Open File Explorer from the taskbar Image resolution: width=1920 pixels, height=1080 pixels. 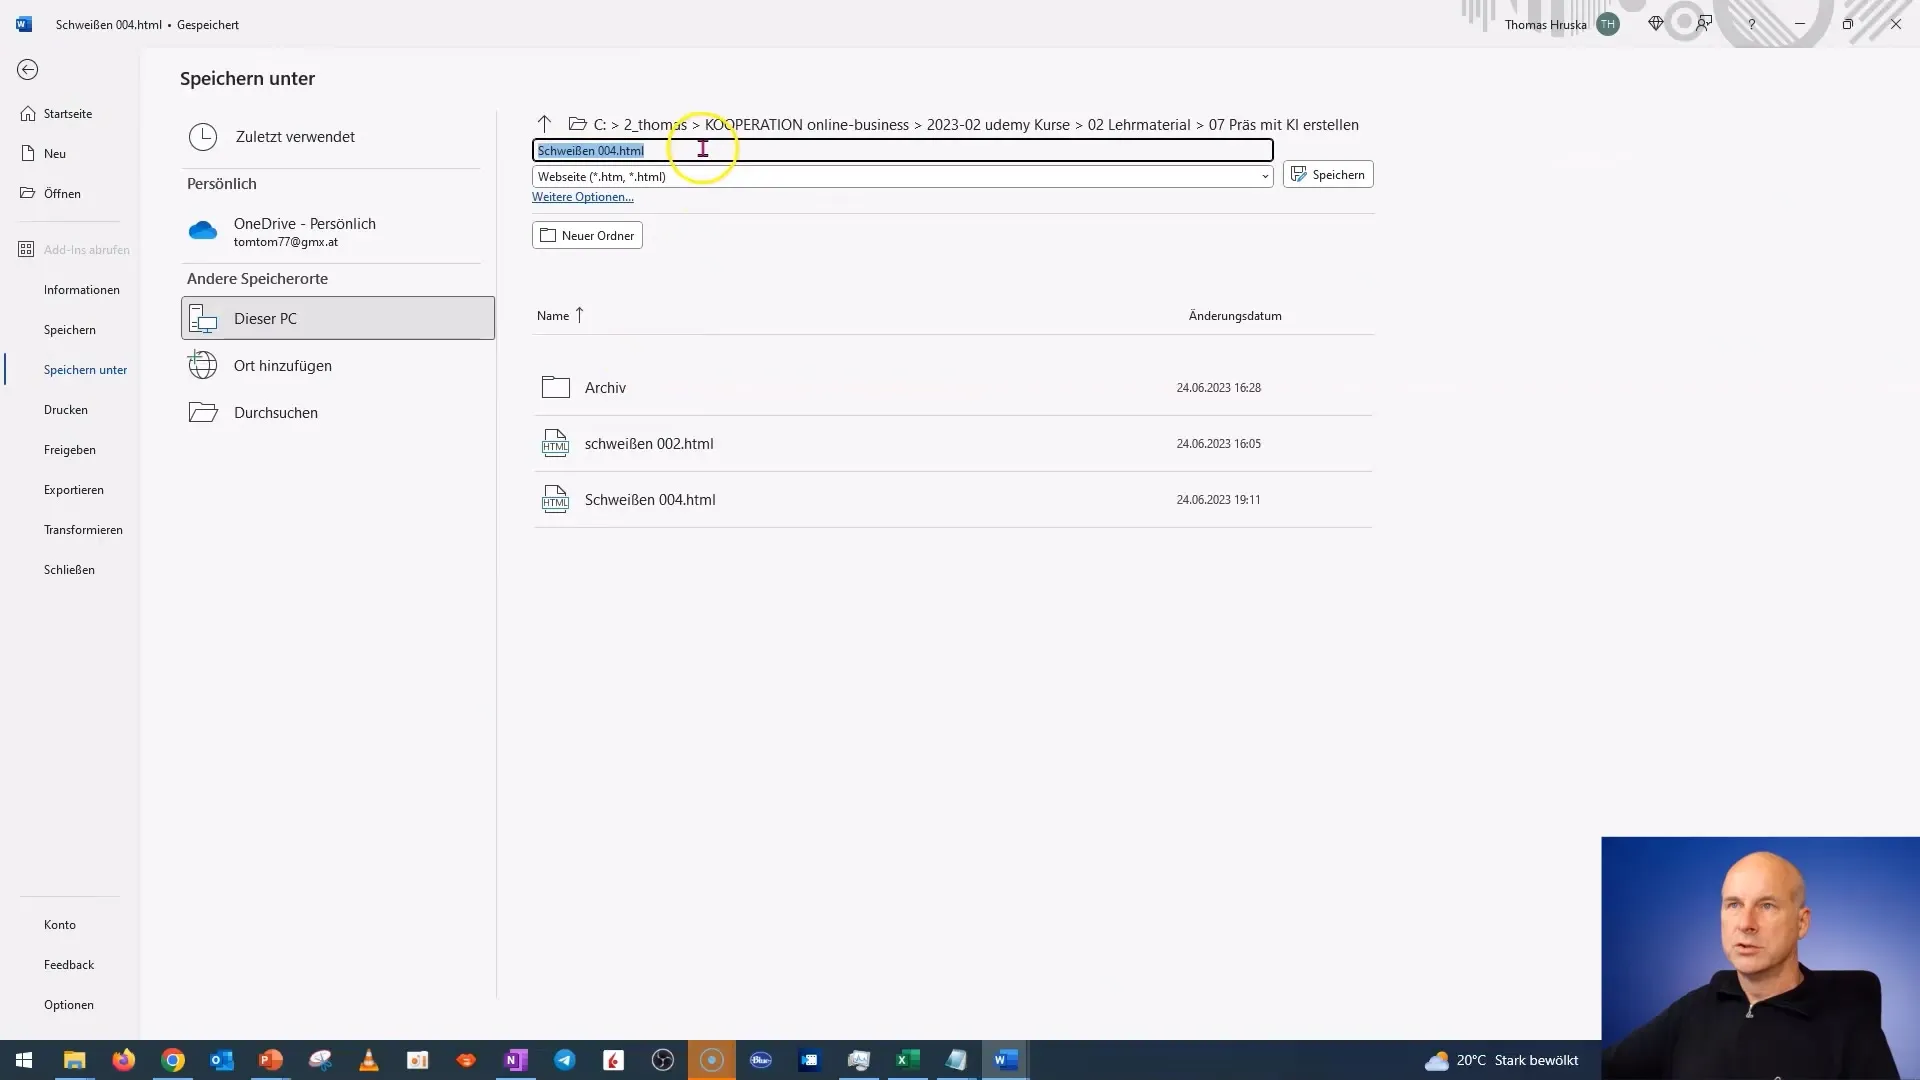[x=74, y=1060]
